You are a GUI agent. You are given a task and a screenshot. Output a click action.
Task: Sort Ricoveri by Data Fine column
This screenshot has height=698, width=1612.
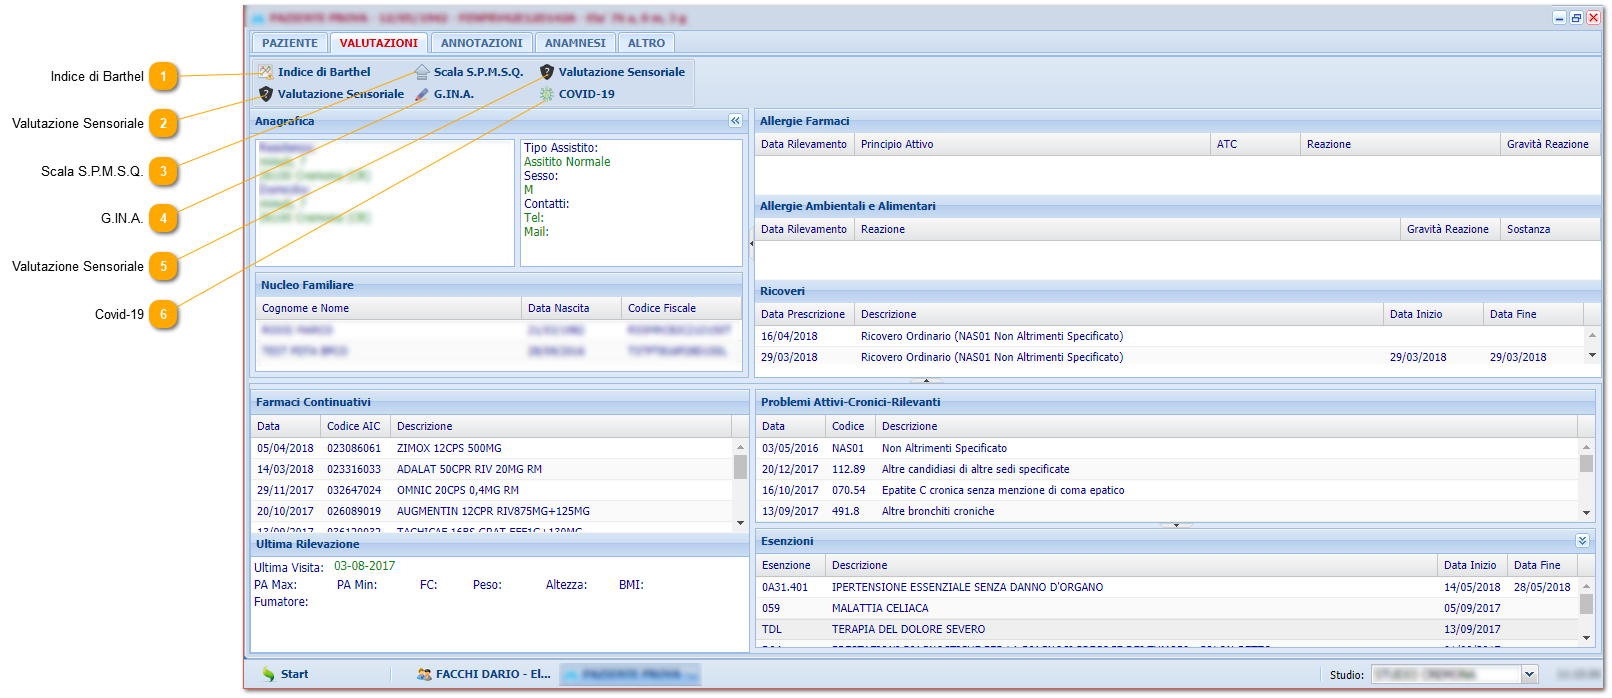click(1533, 314)
